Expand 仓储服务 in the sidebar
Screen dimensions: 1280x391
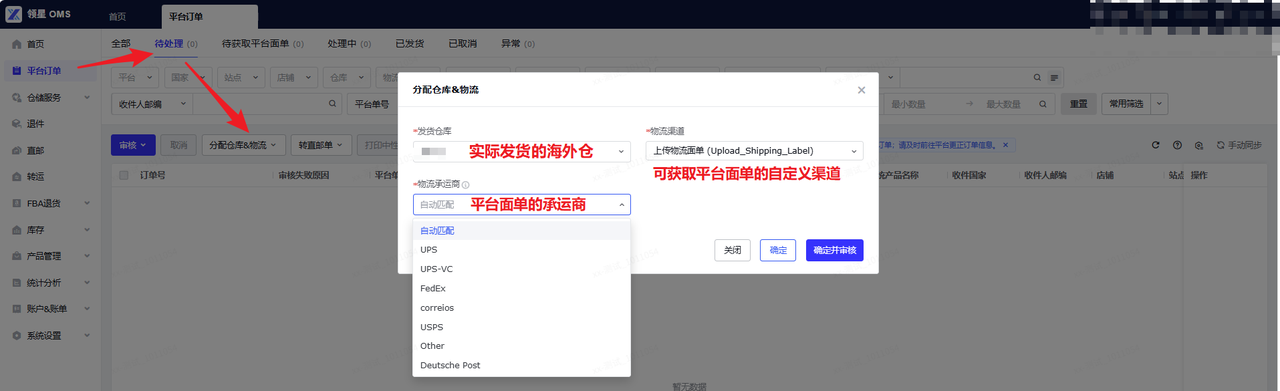pos(88,98)
